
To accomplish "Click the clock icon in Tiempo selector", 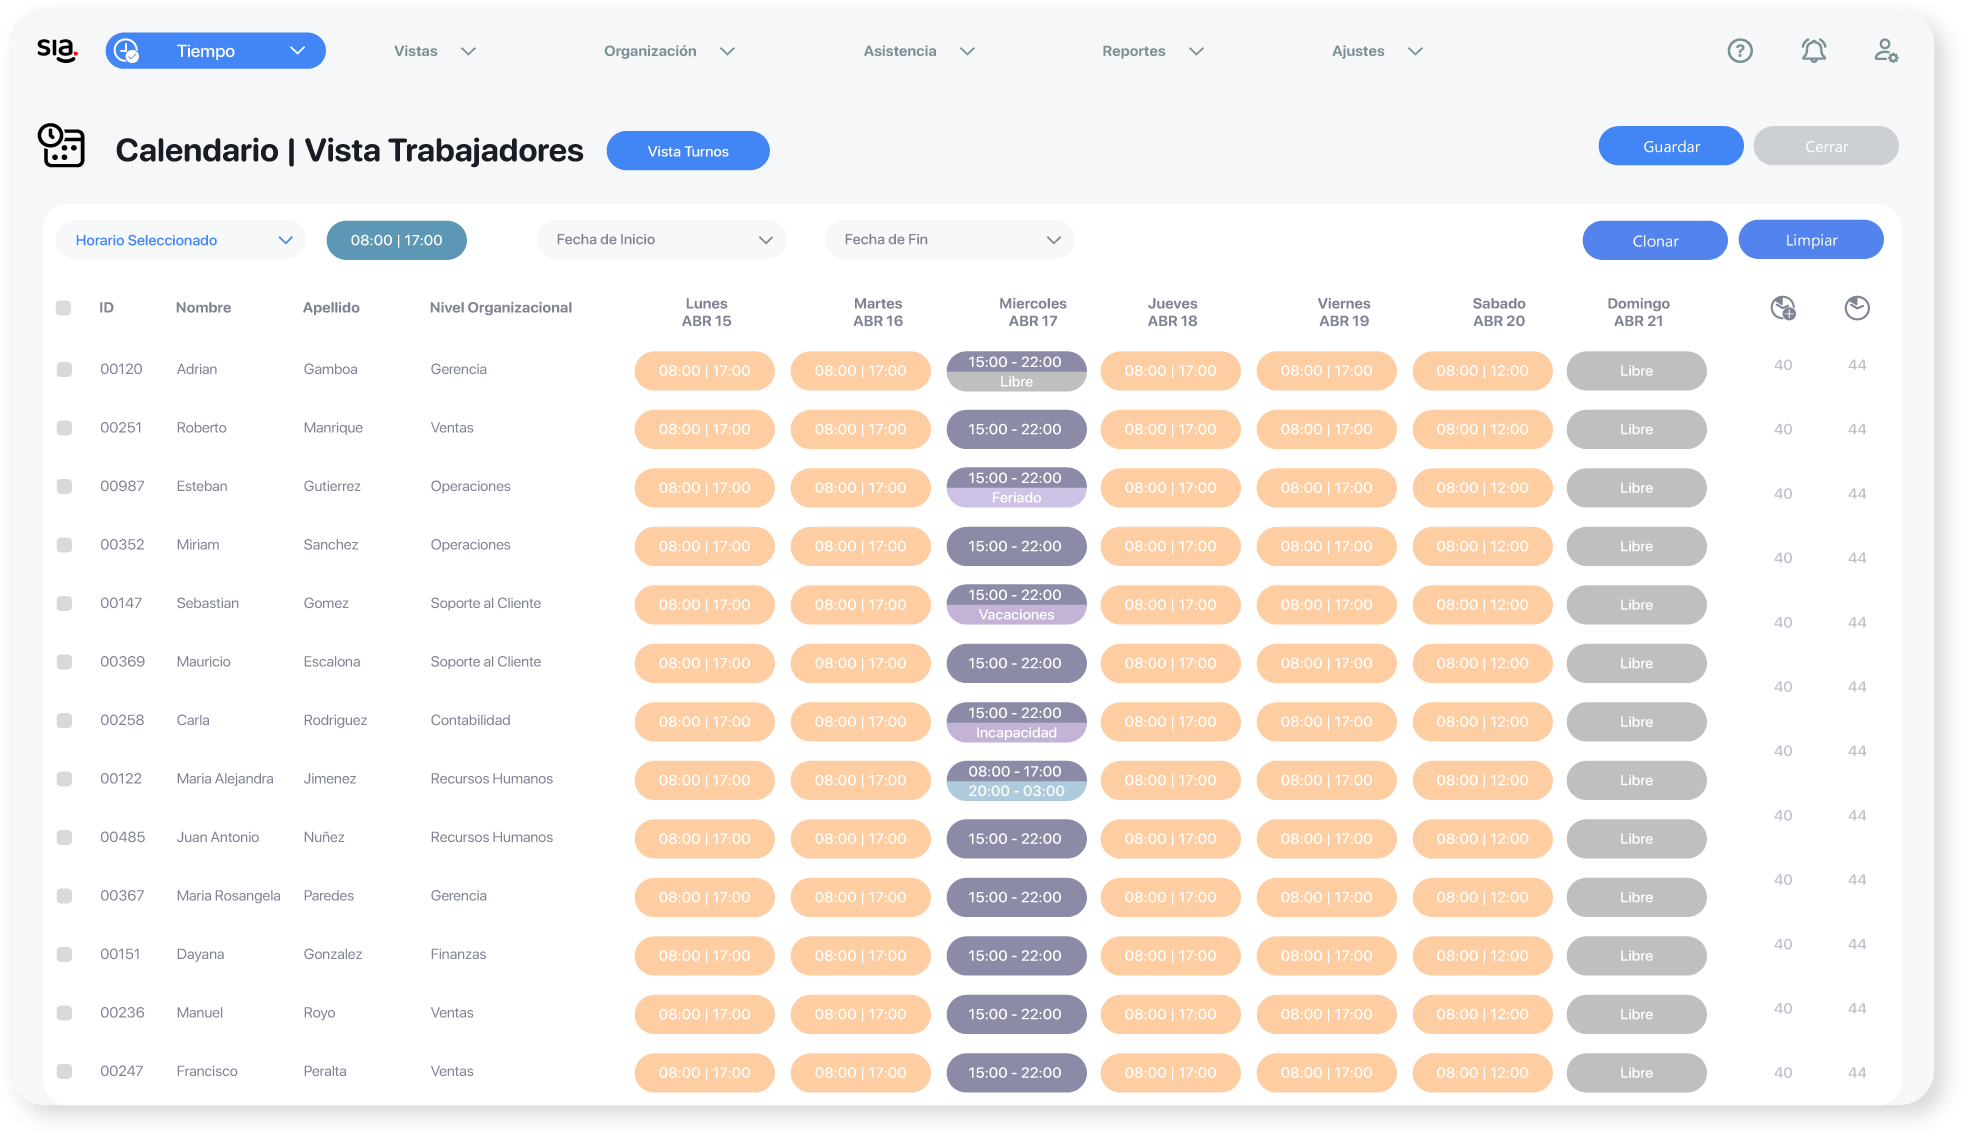I will coord(127,51).
